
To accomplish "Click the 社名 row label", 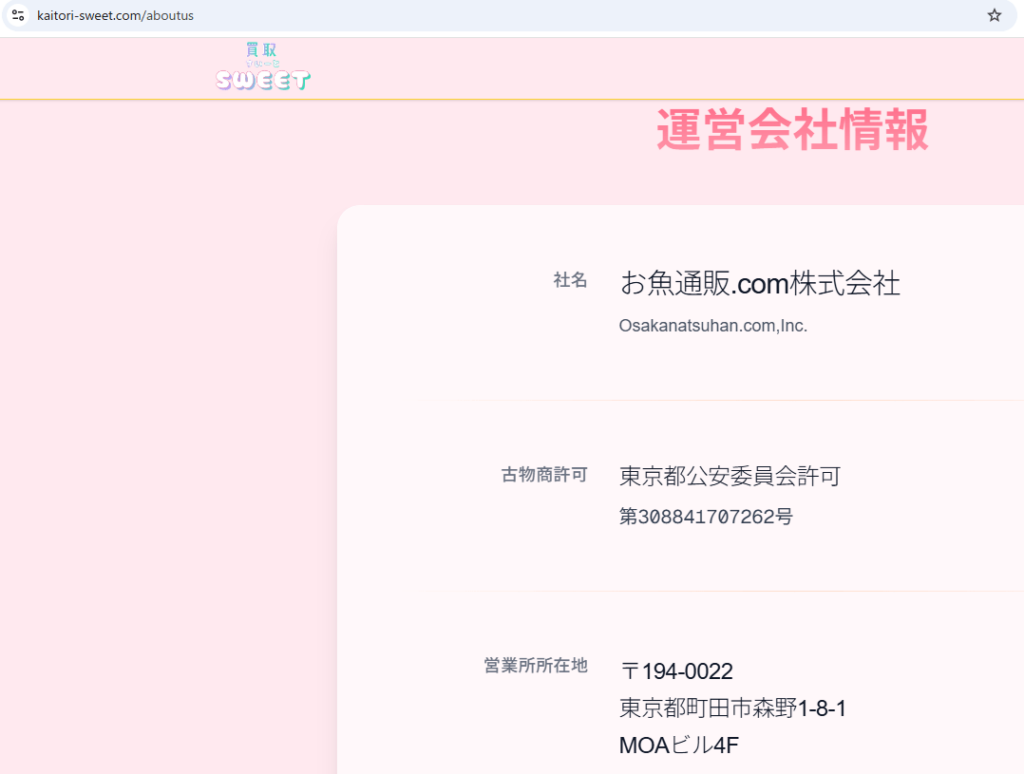I will (570, 280).
